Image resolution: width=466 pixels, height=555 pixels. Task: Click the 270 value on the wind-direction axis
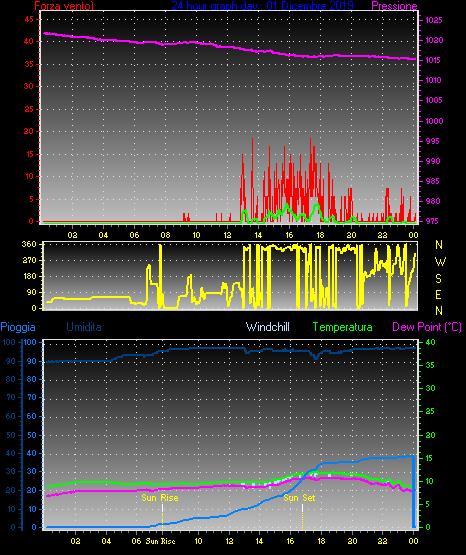click(29, 260)
